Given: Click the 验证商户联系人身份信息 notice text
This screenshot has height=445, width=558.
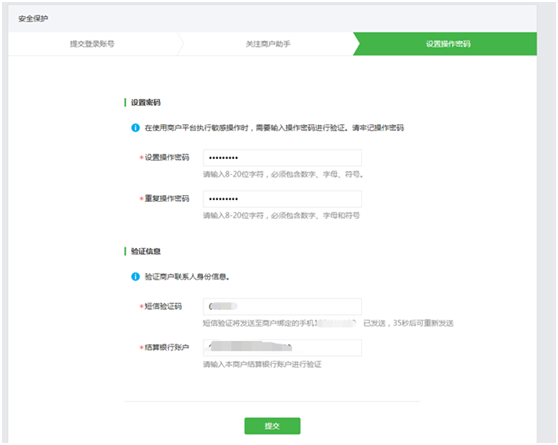Looking at the screenshot, I should (187, 277).
